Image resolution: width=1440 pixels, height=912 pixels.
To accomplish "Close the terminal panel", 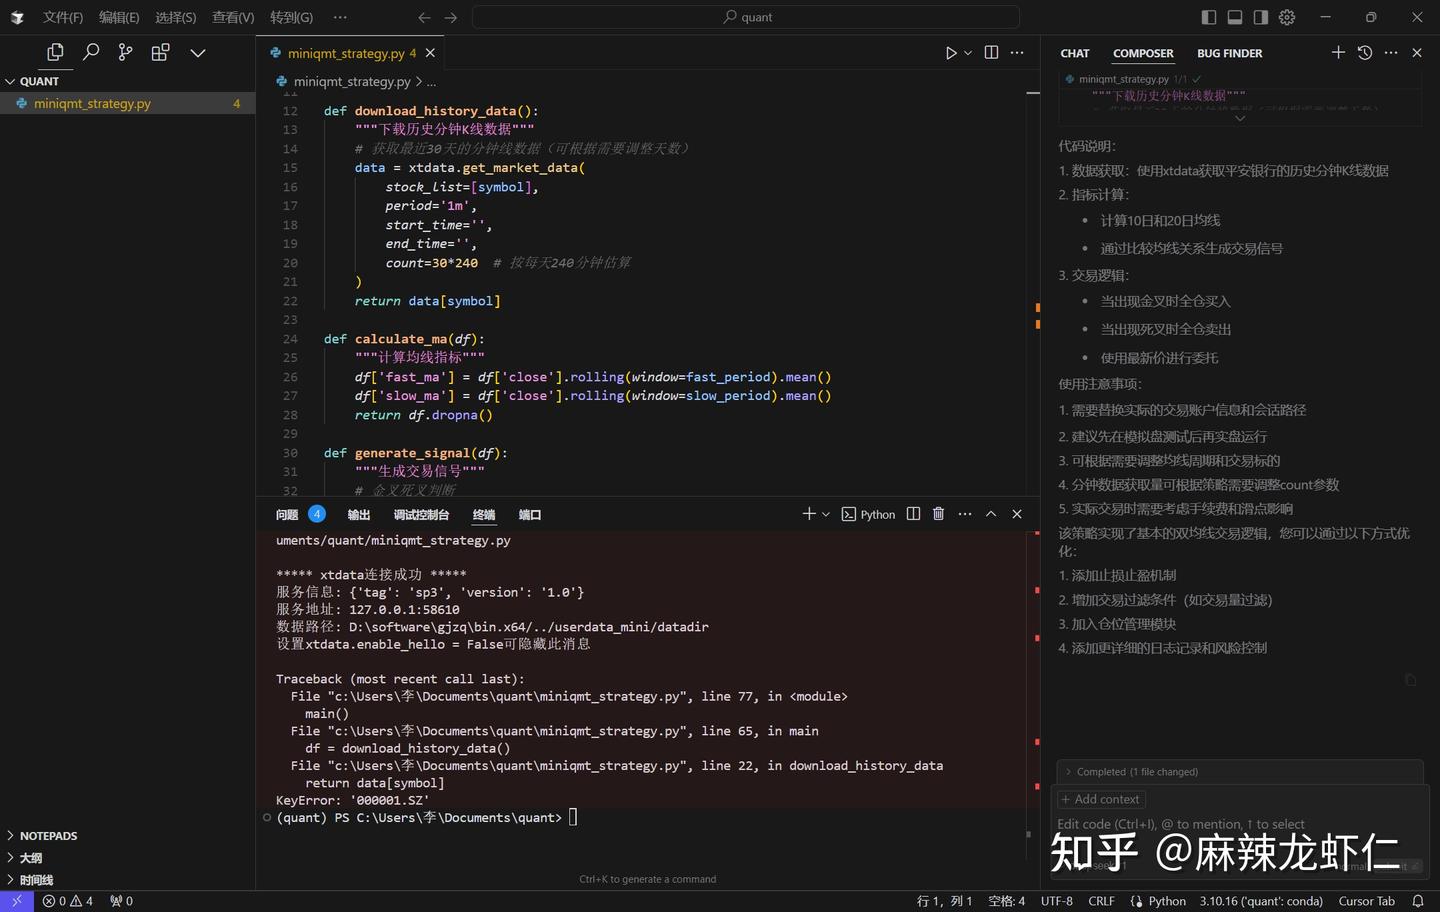I will (x=1017, y=514).
